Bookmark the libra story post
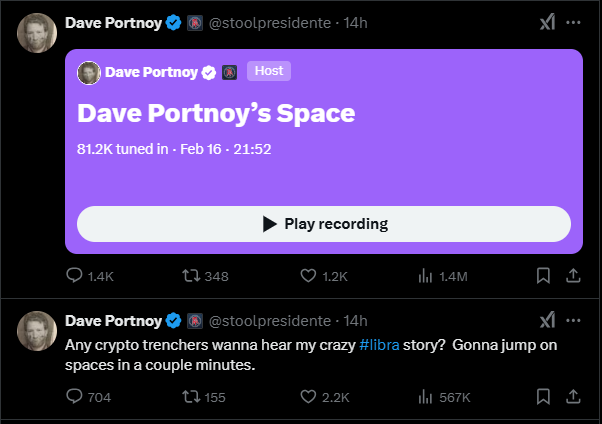 tap(543, 397)
